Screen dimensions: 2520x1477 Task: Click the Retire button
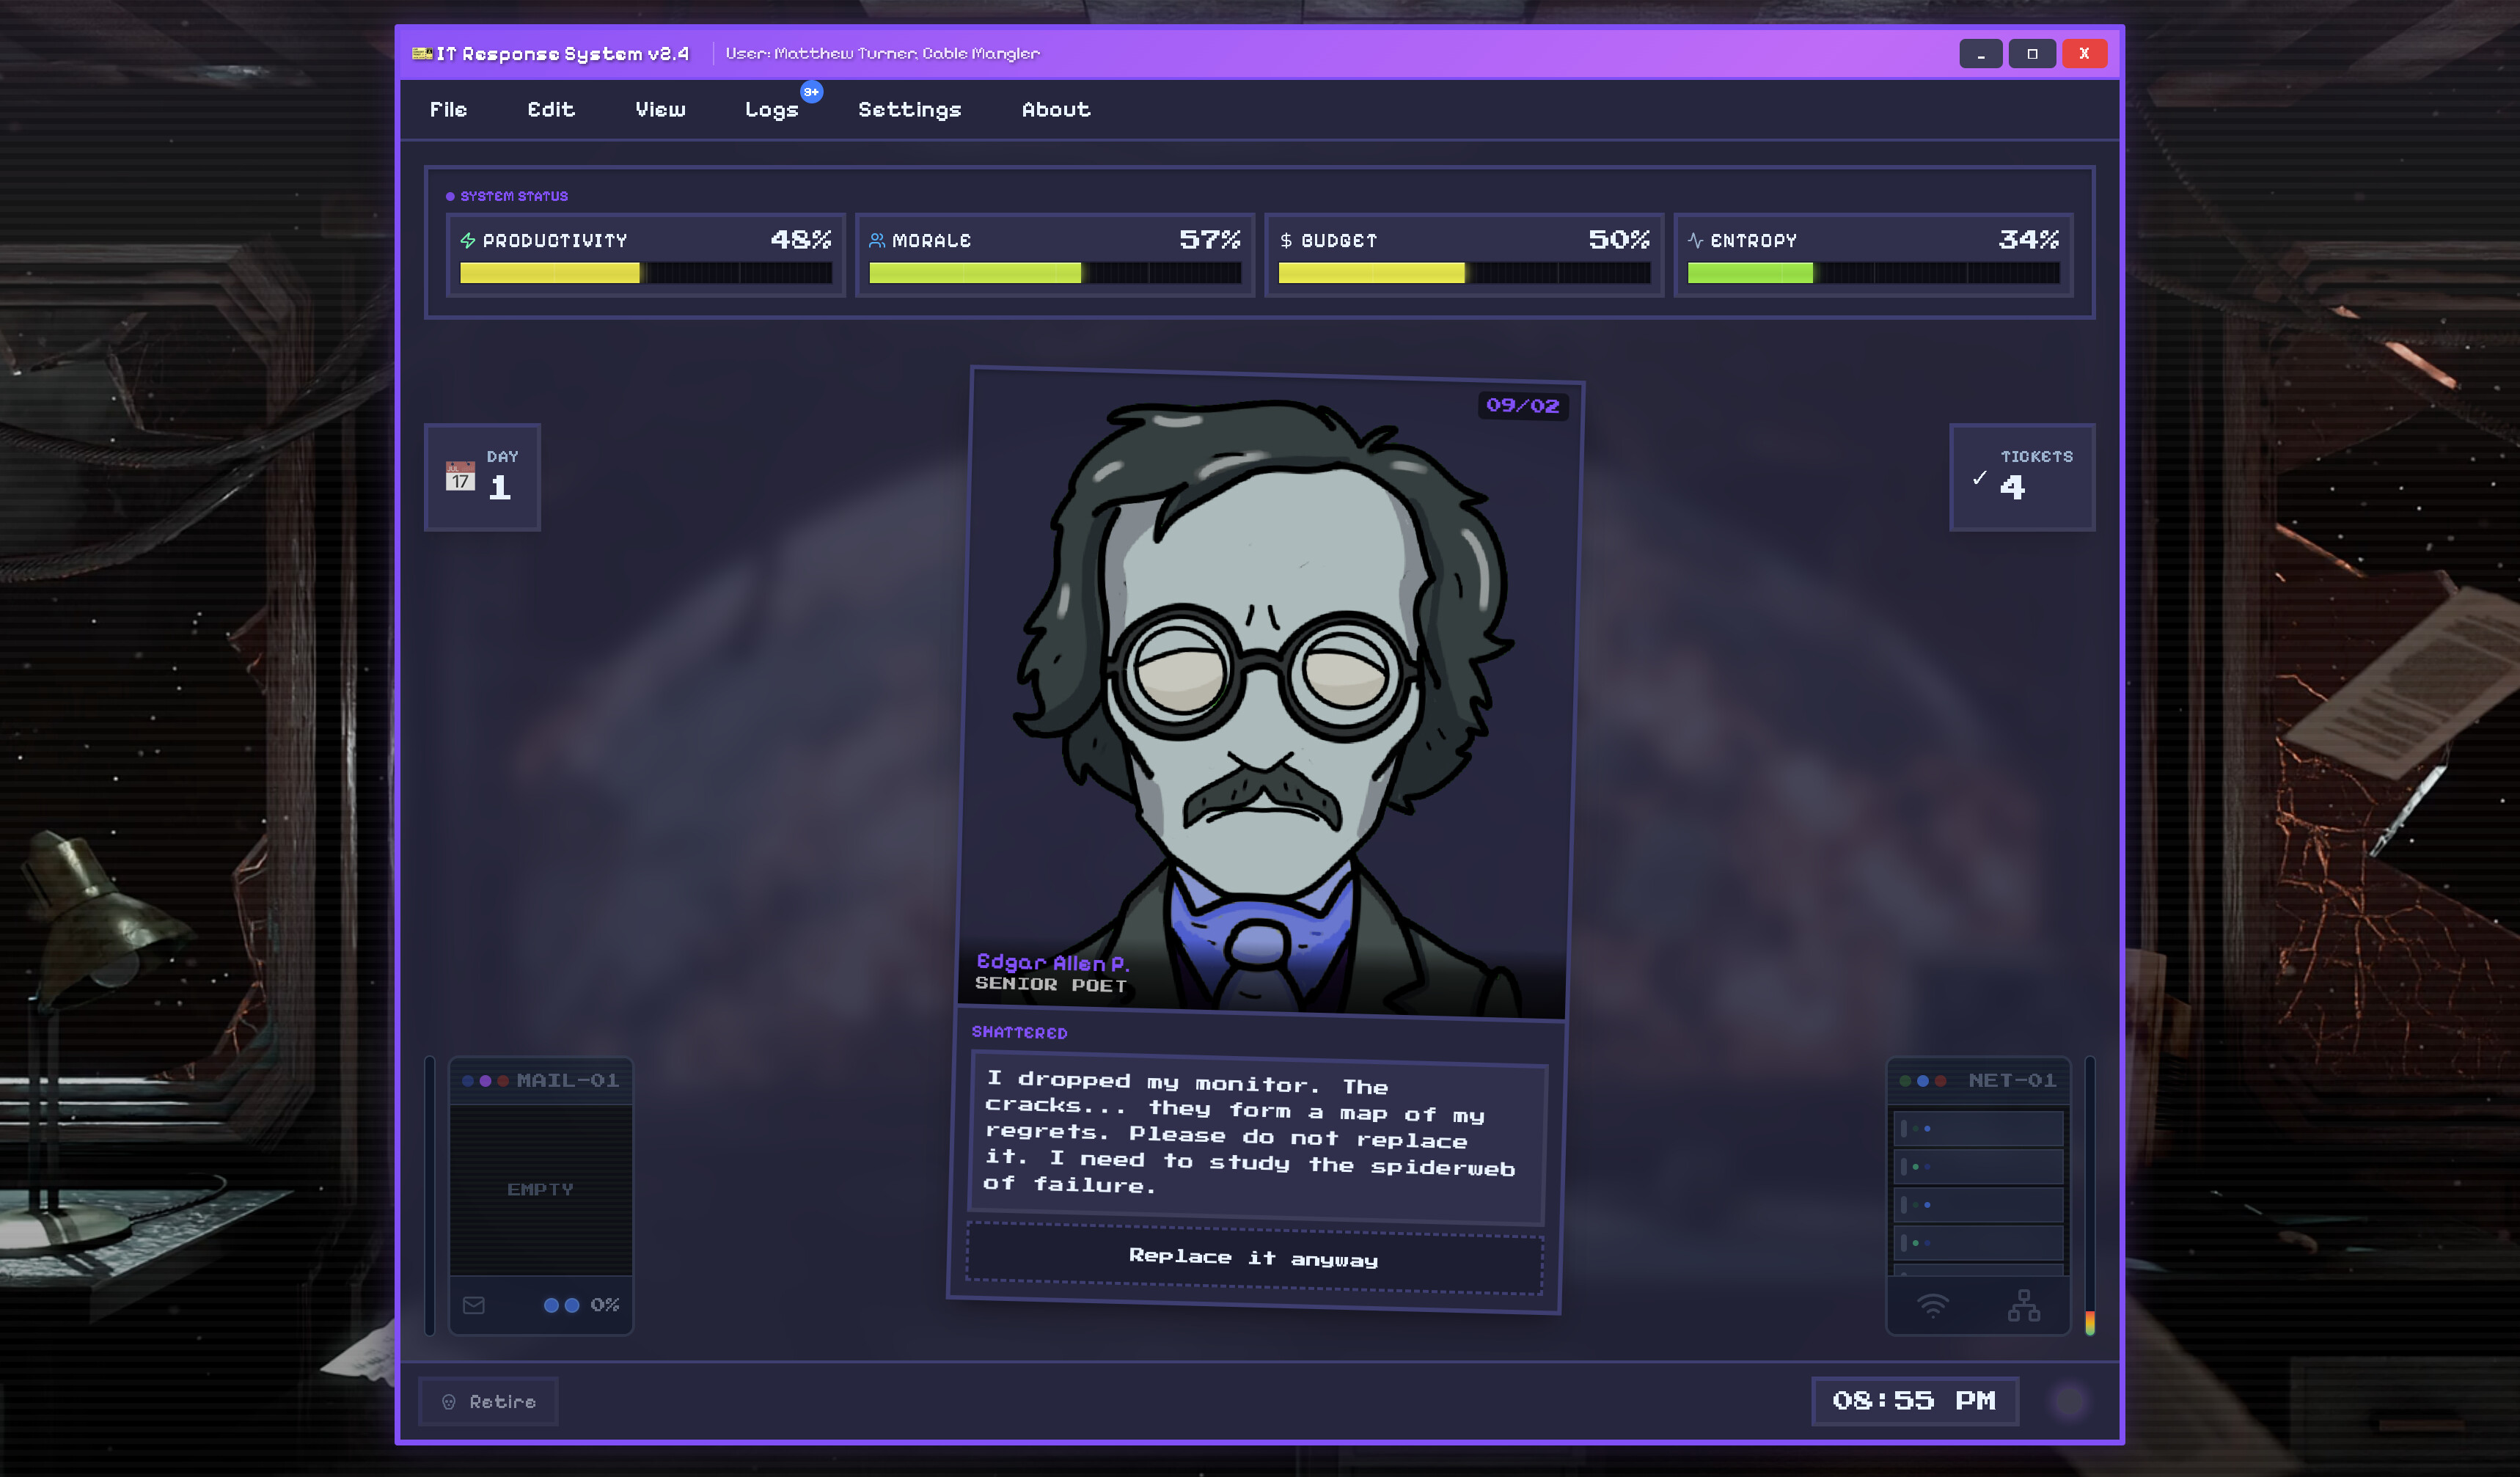[x=488, y=1401]
